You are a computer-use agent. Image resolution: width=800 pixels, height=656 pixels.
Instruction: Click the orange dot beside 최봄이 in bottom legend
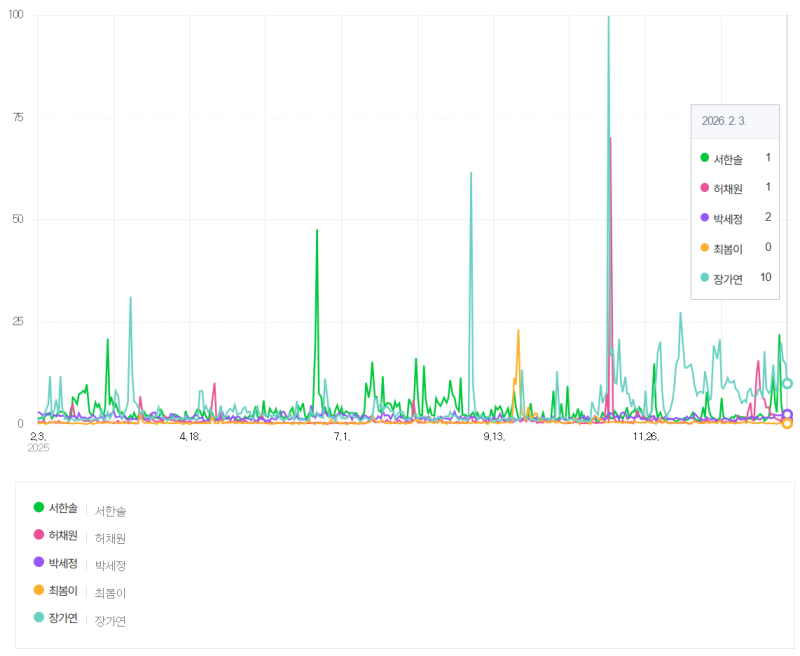pos(39,590)
